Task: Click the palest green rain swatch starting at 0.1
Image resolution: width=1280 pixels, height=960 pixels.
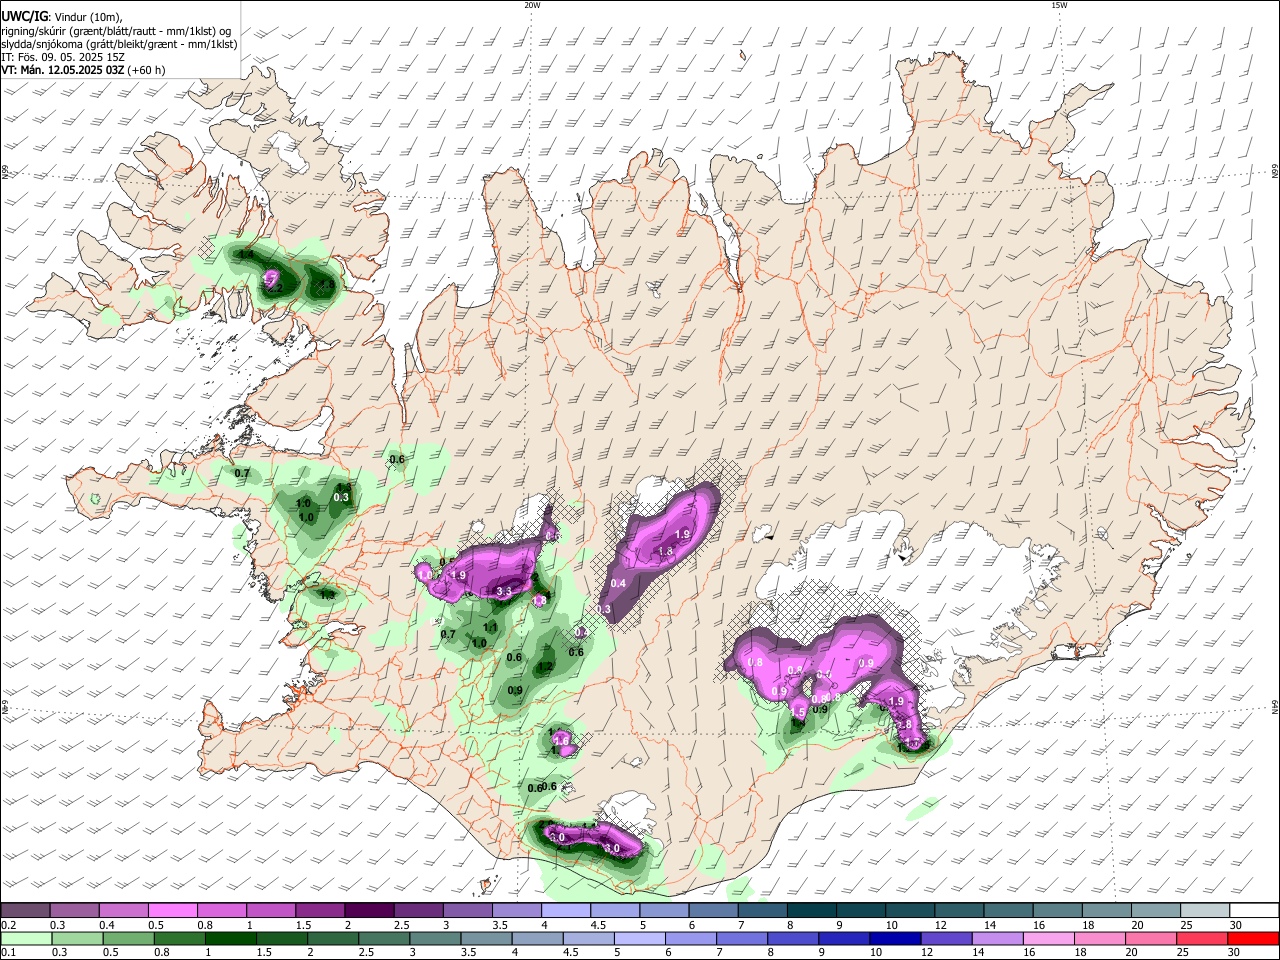Action: [25, 938]
